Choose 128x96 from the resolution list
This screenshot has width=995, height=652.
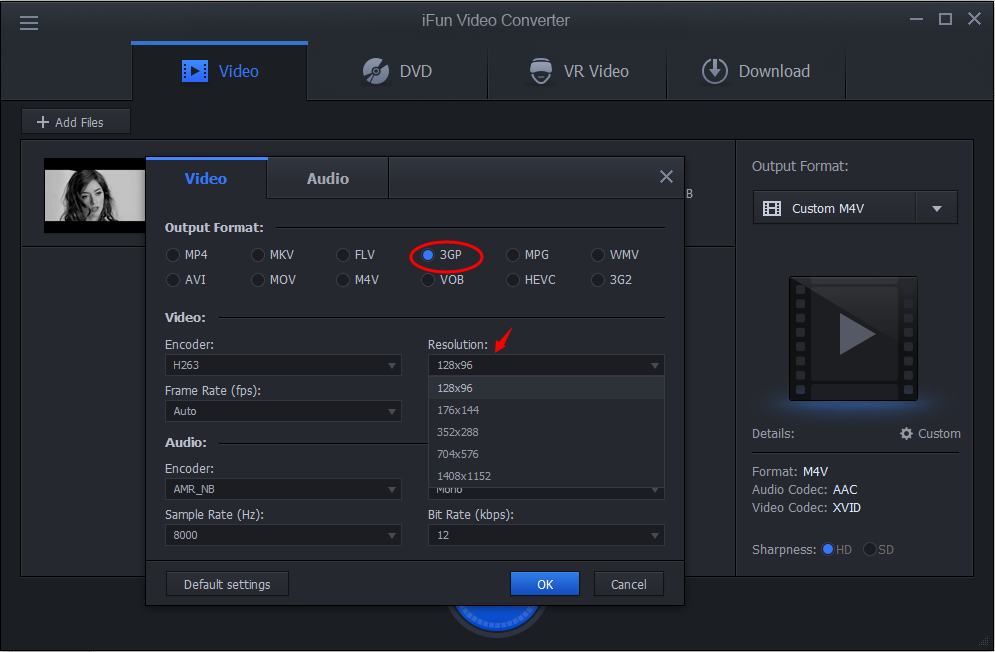pos(546,388)
